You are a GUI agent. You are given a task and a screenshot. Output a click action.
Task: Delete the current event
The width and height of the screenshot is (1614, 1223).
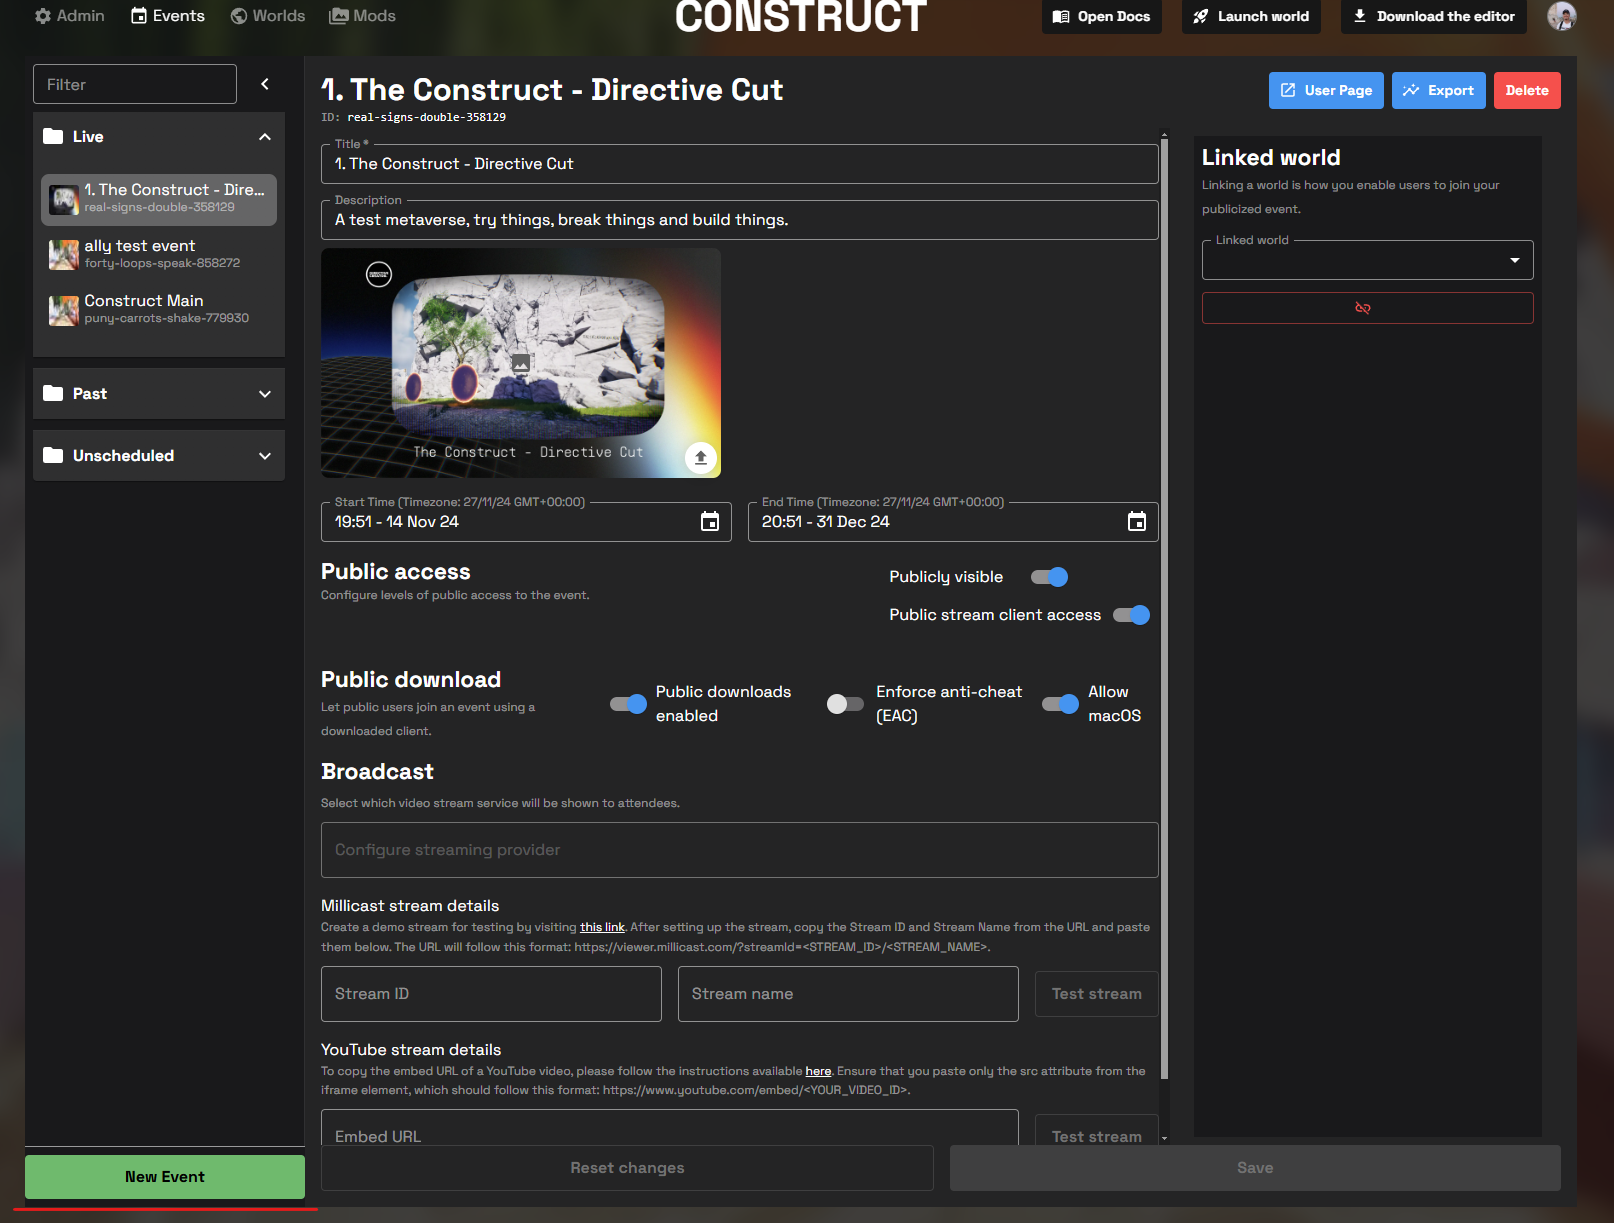[x=1526, y=90]
